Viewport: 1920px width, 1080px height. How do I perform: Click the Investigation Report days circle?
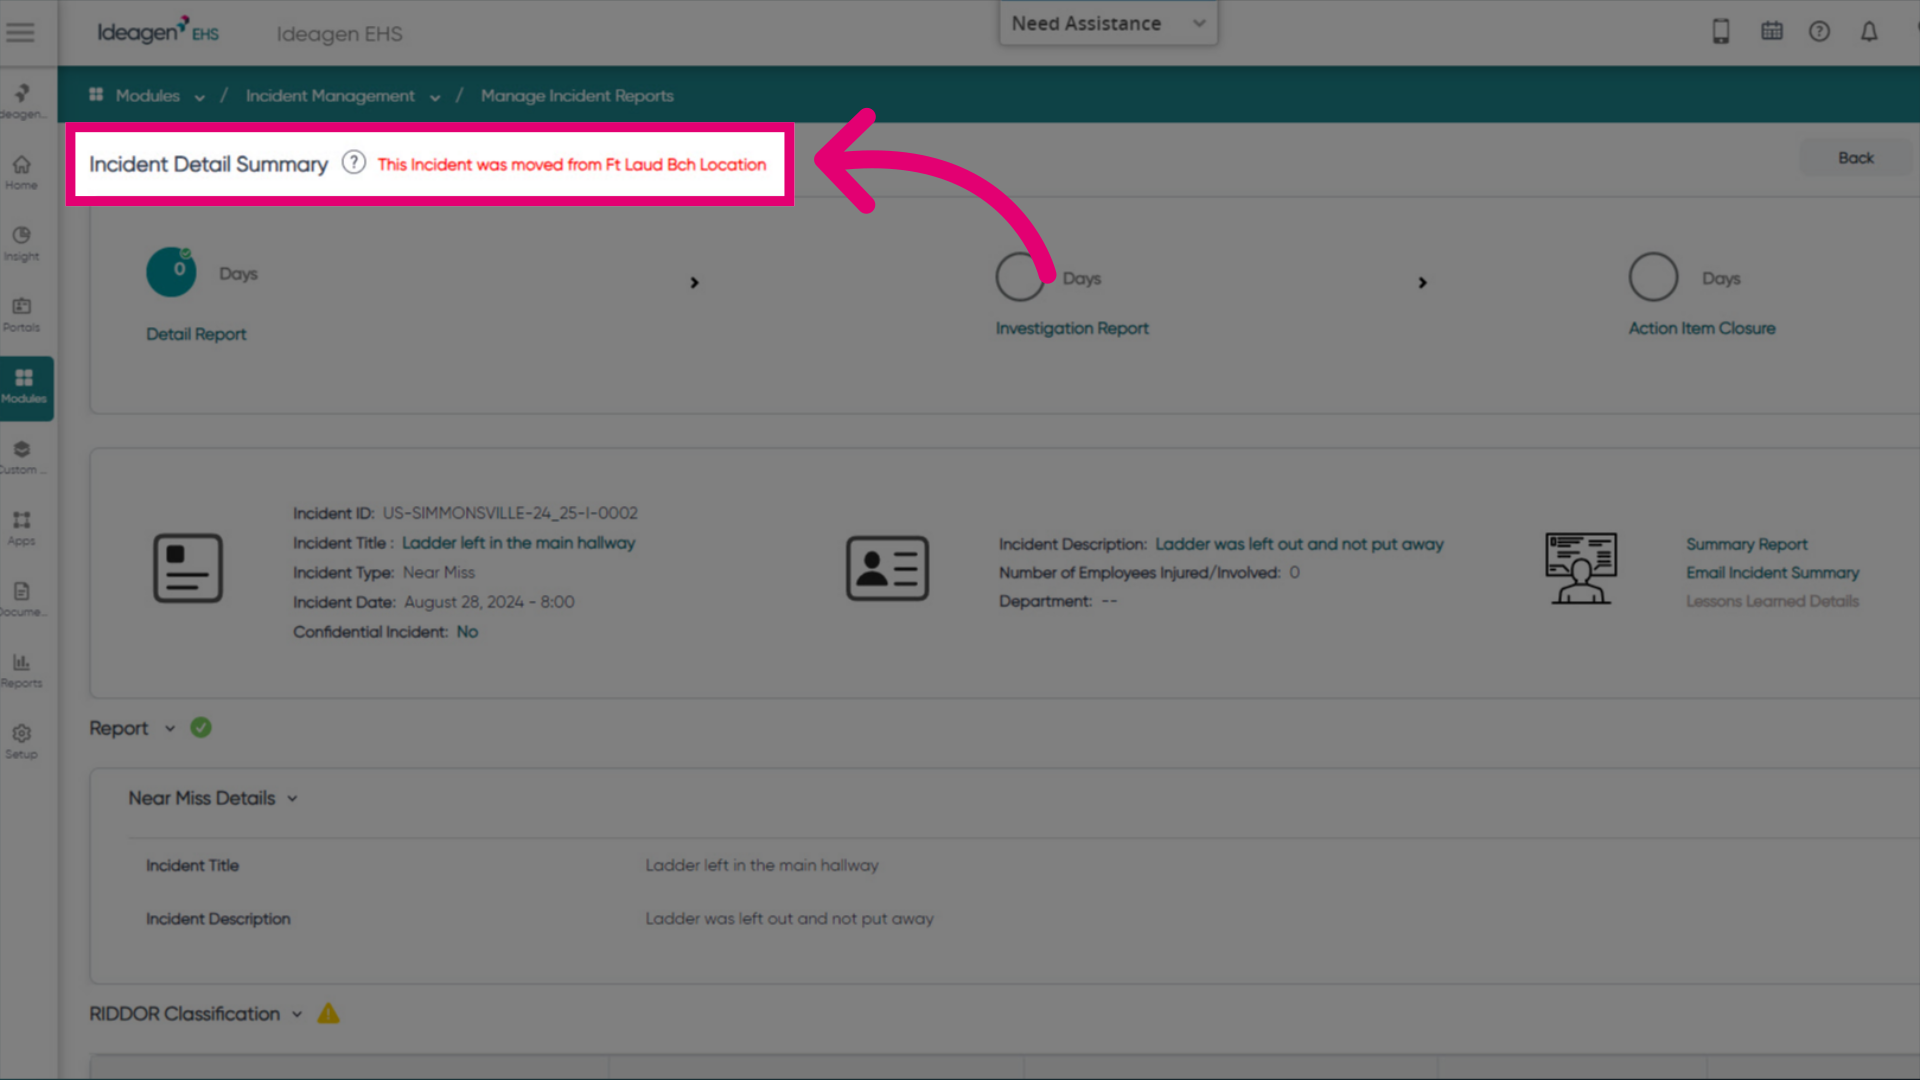1020,276
